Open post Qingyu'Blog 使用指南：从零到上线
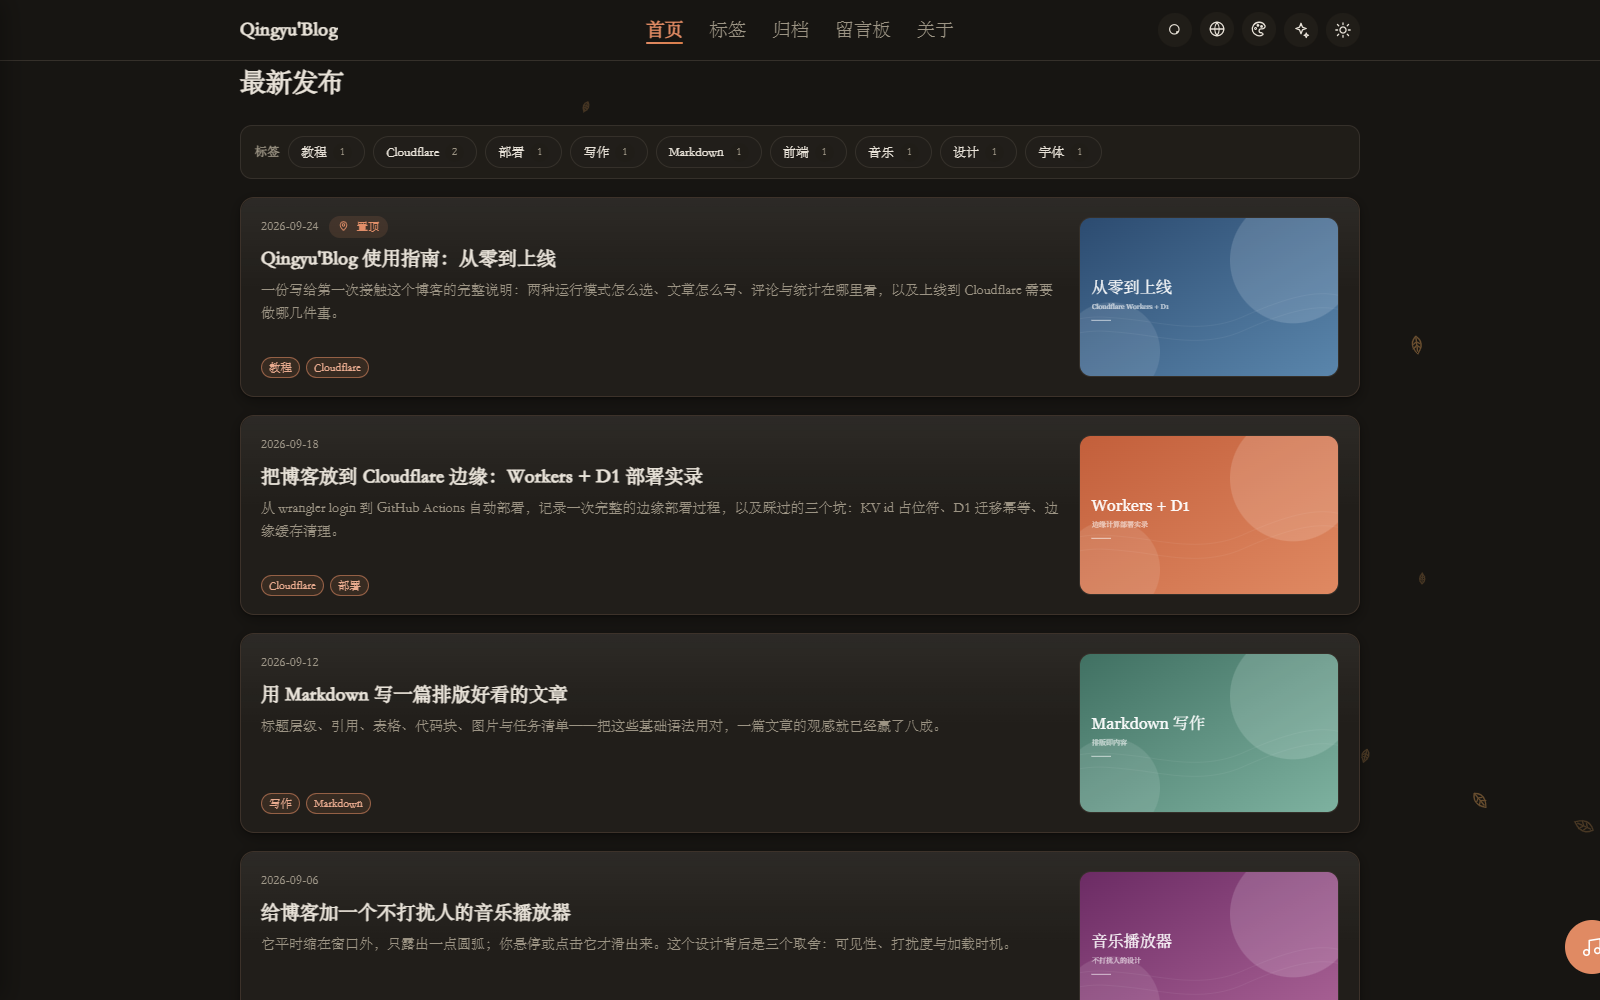Viewport: 1600px width, 1000px height. (408, 259)
